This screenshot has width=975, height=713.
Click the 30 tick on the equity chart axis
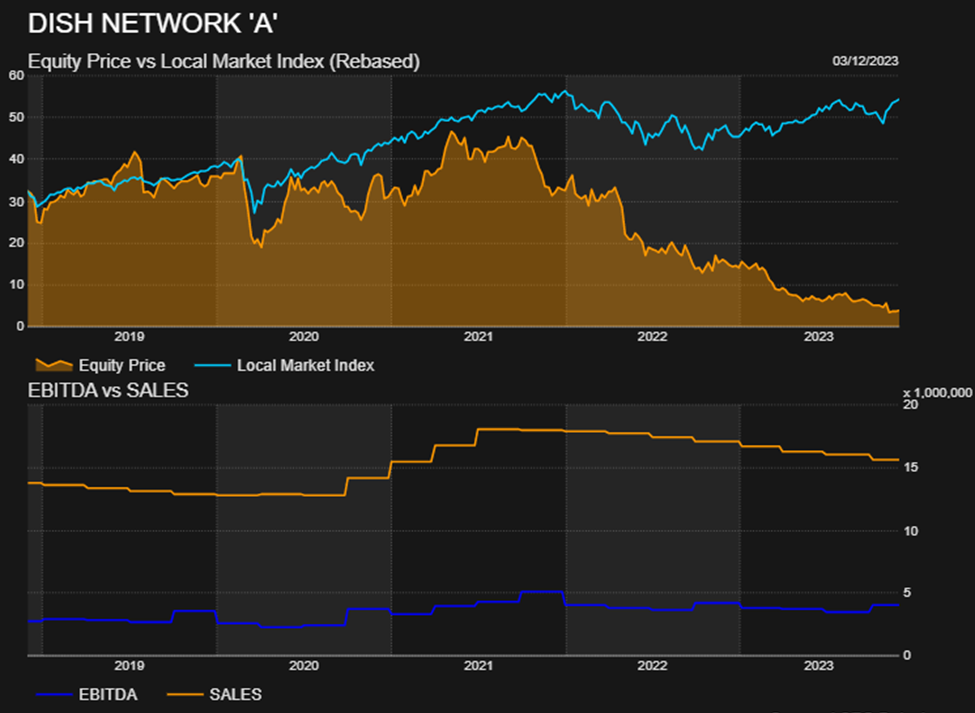17,201
